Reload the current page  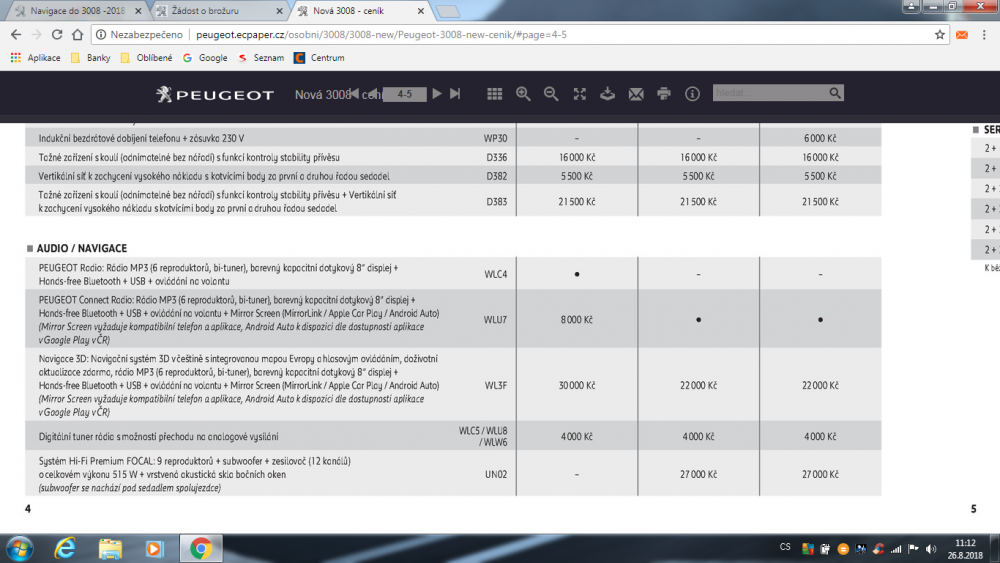click(57, 34)
